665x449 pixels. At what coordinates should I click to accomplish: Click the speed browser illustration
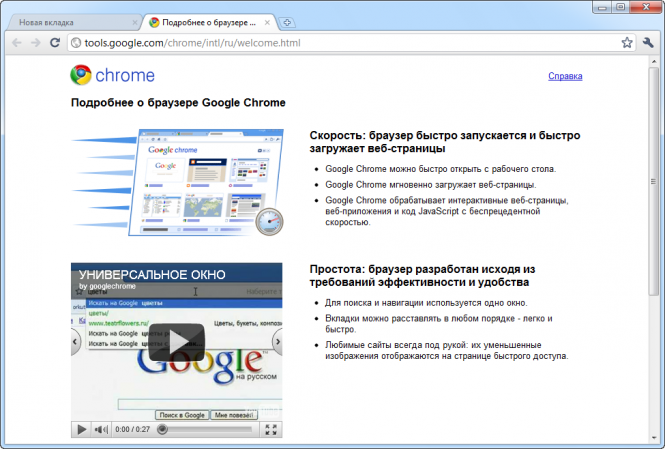click(x=177, y=182)
